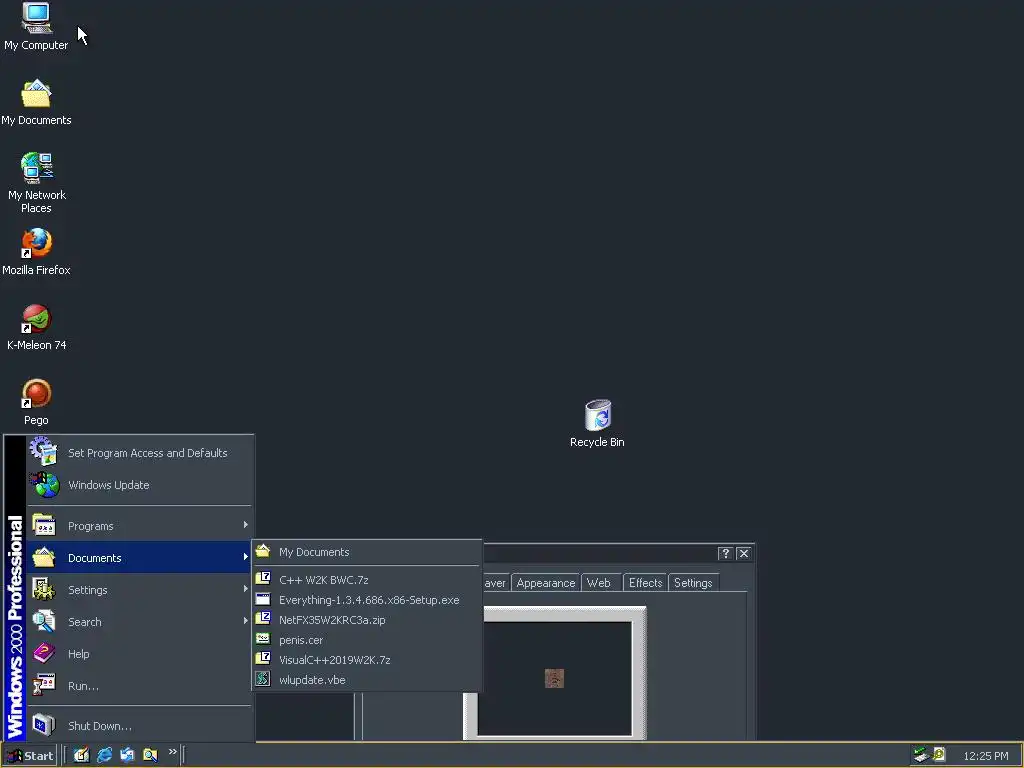Viewport: 1024px width, 768px height.
Task: Open the My Computer desktop icon
Action: pyautogui.click(x=37, y=27)
